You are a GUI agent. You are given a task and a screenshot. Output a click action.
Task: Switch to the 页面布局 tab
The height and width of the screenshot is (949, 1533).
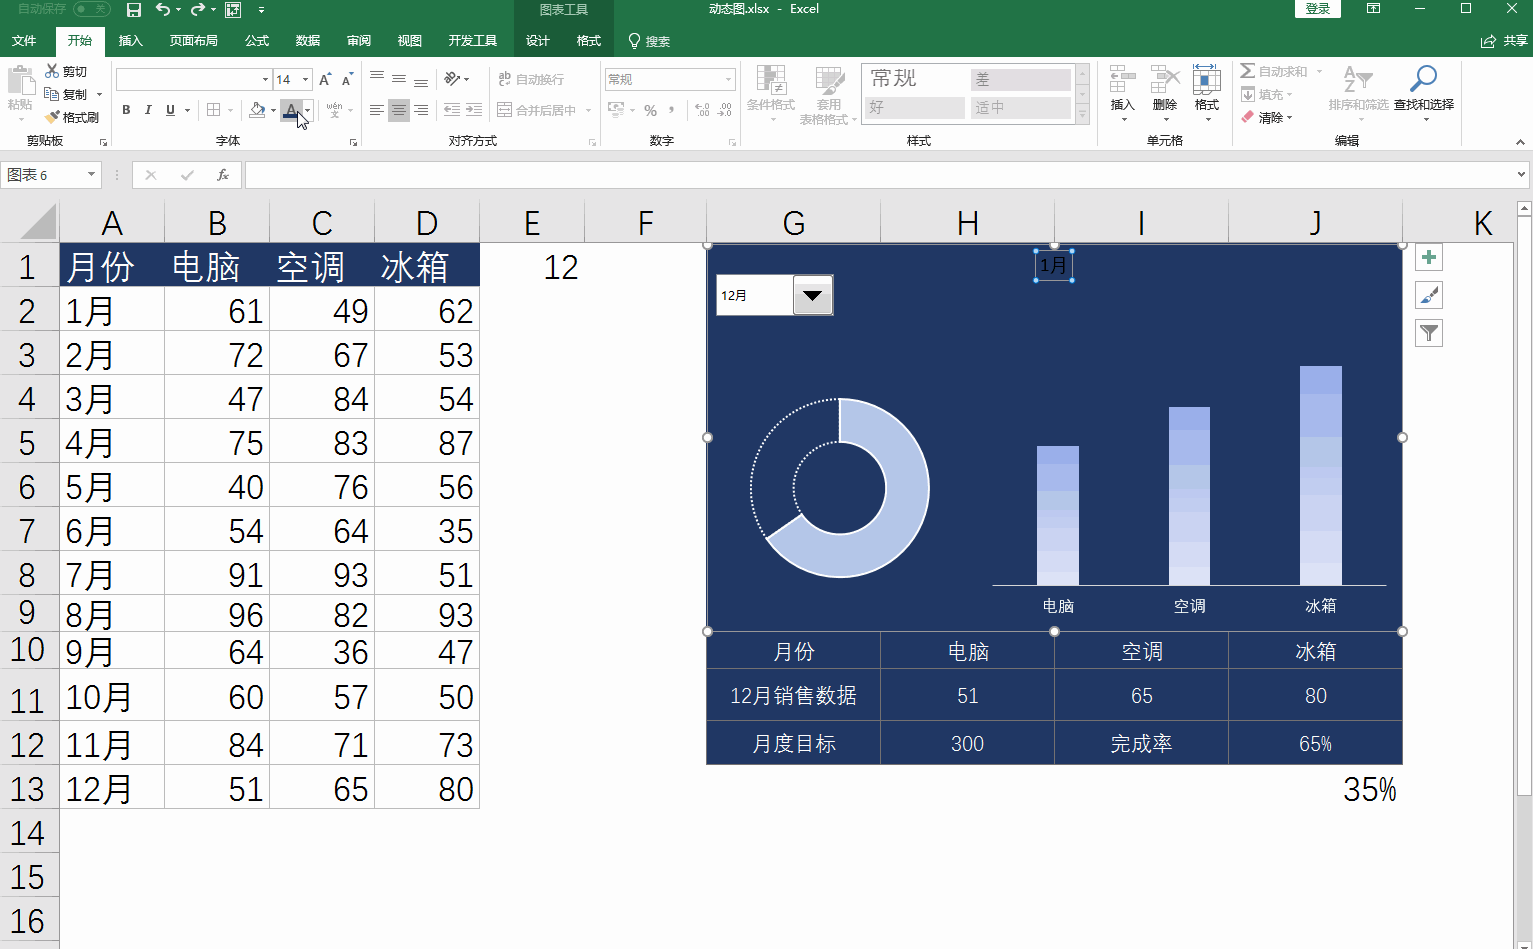(x=193, y=41)
